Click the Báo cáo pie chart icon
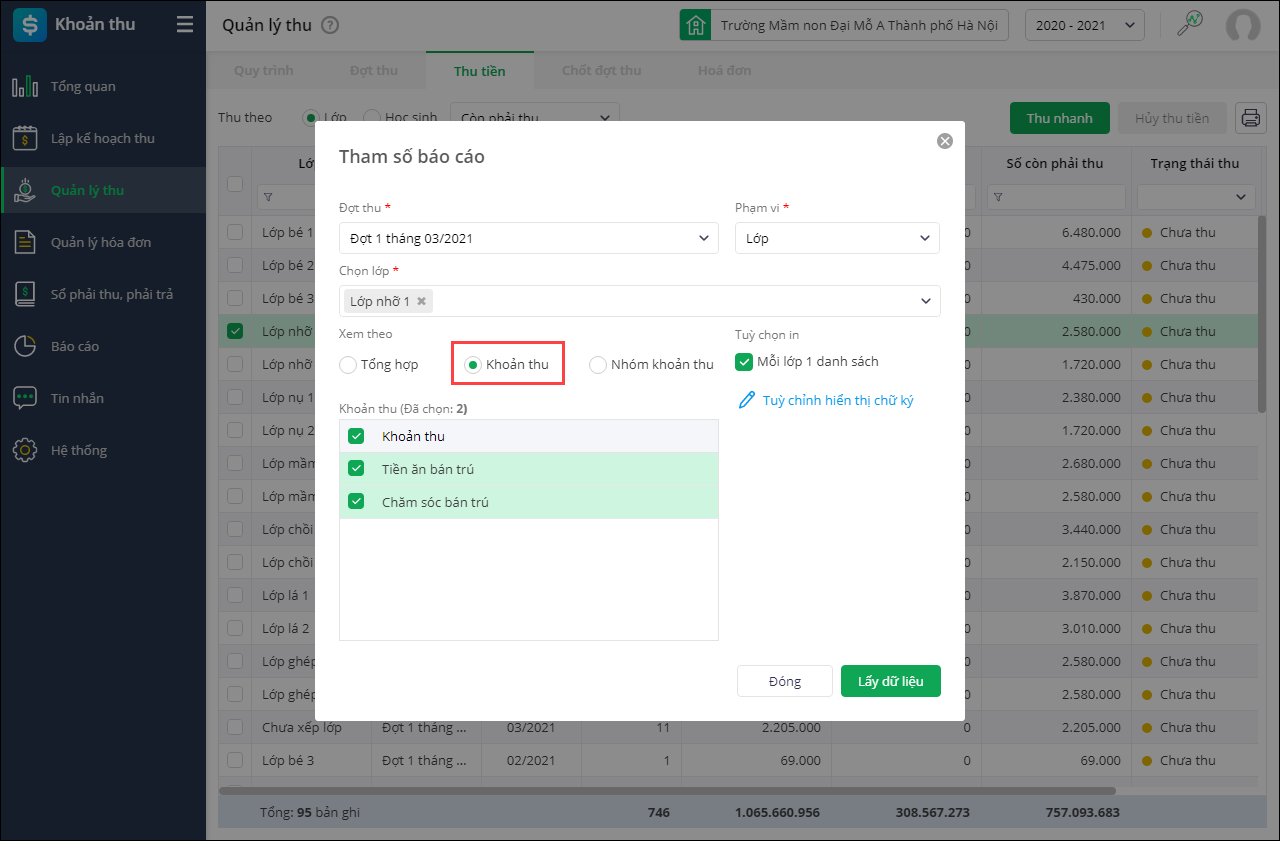 coord(25,347)
